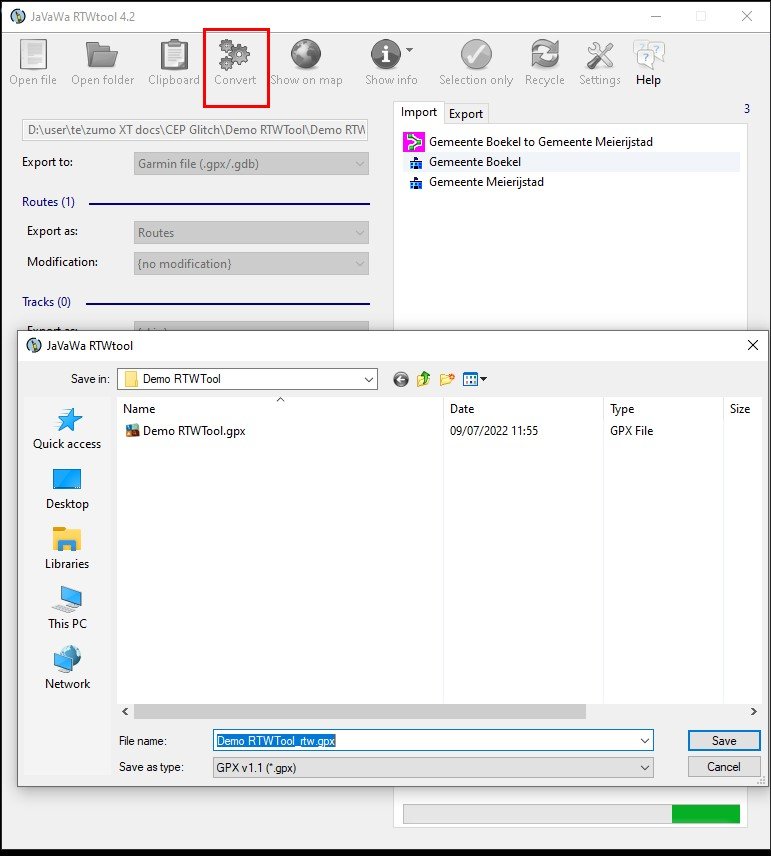Screen dimensions: 771x856
Task: Click the Clipboard toolbar icon
Action: click(x=174, y=55)
